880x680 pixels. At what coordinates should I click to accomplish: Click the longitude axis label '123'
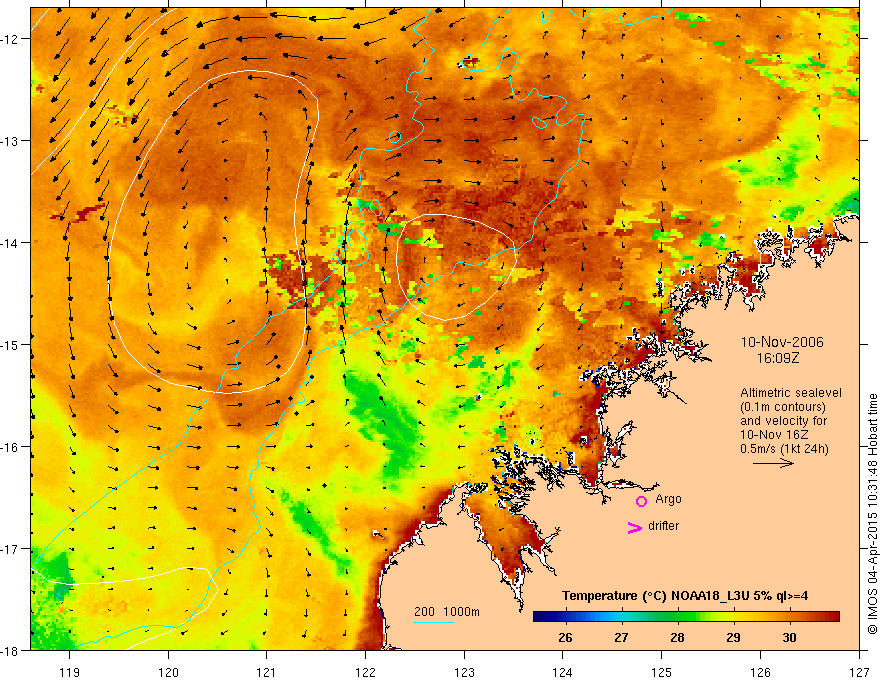coord(464,672)
